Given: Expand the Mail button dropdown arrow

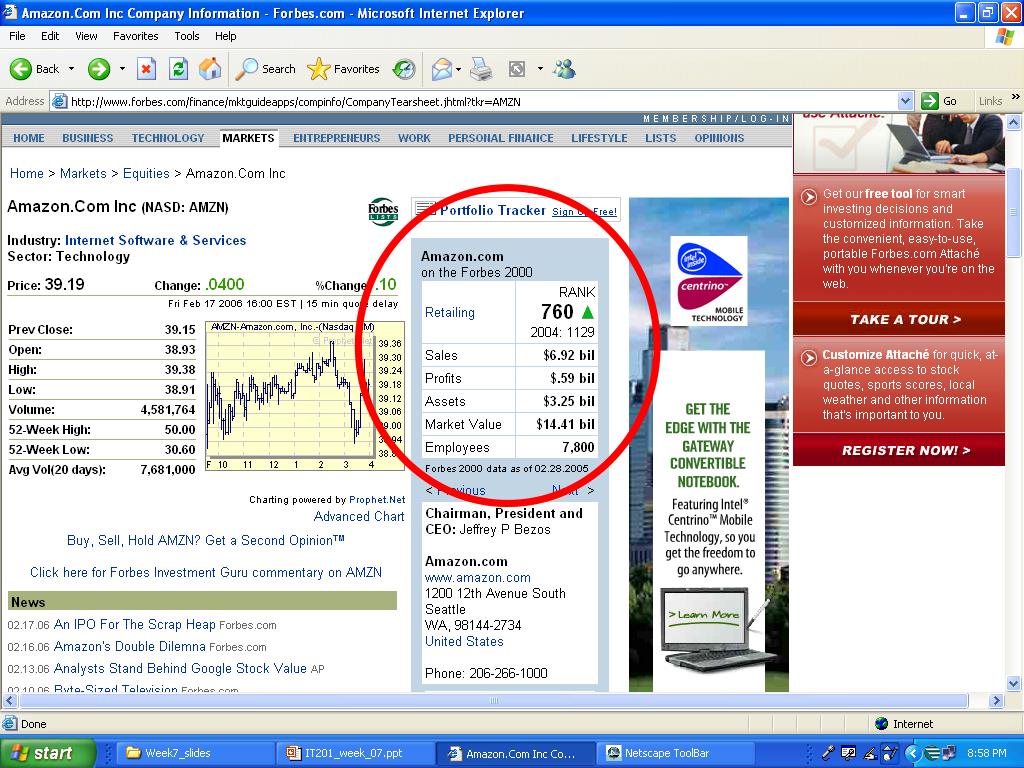Looking at the screenshot, I should (458, 69).
